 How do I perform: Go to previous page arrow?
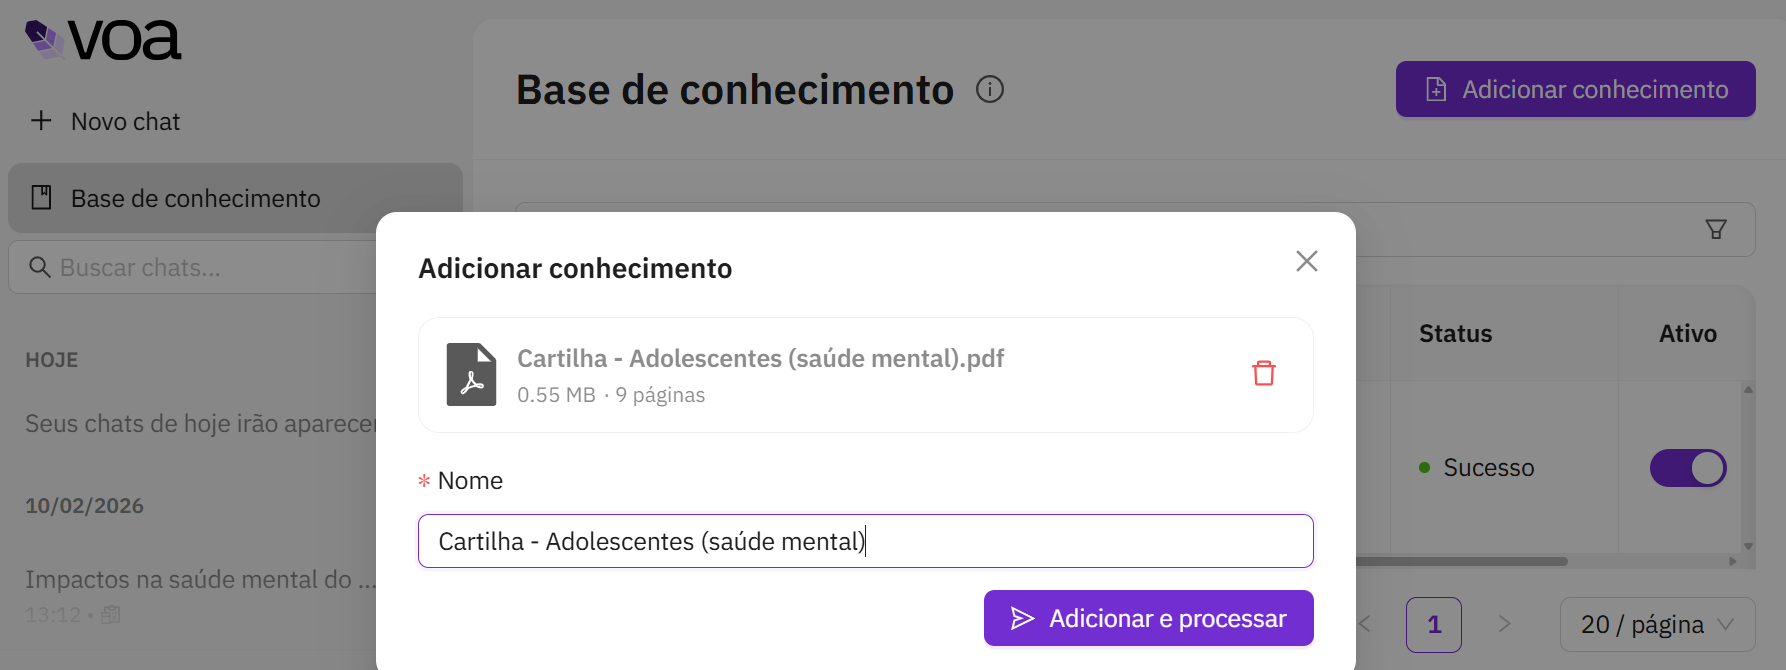pos(1366,625)
